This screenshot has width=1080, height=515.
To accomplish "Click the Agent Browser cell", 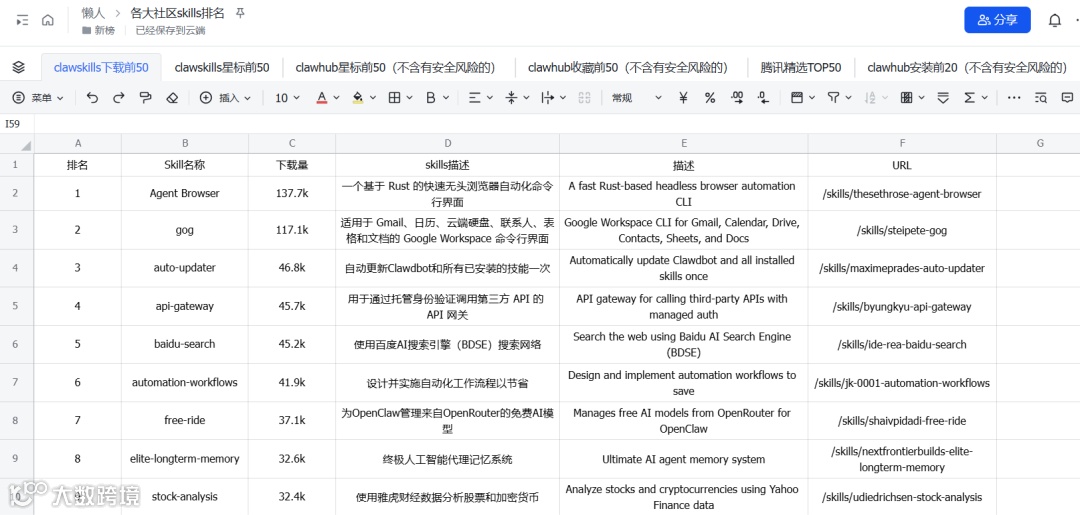I will (x=185, y=193).
